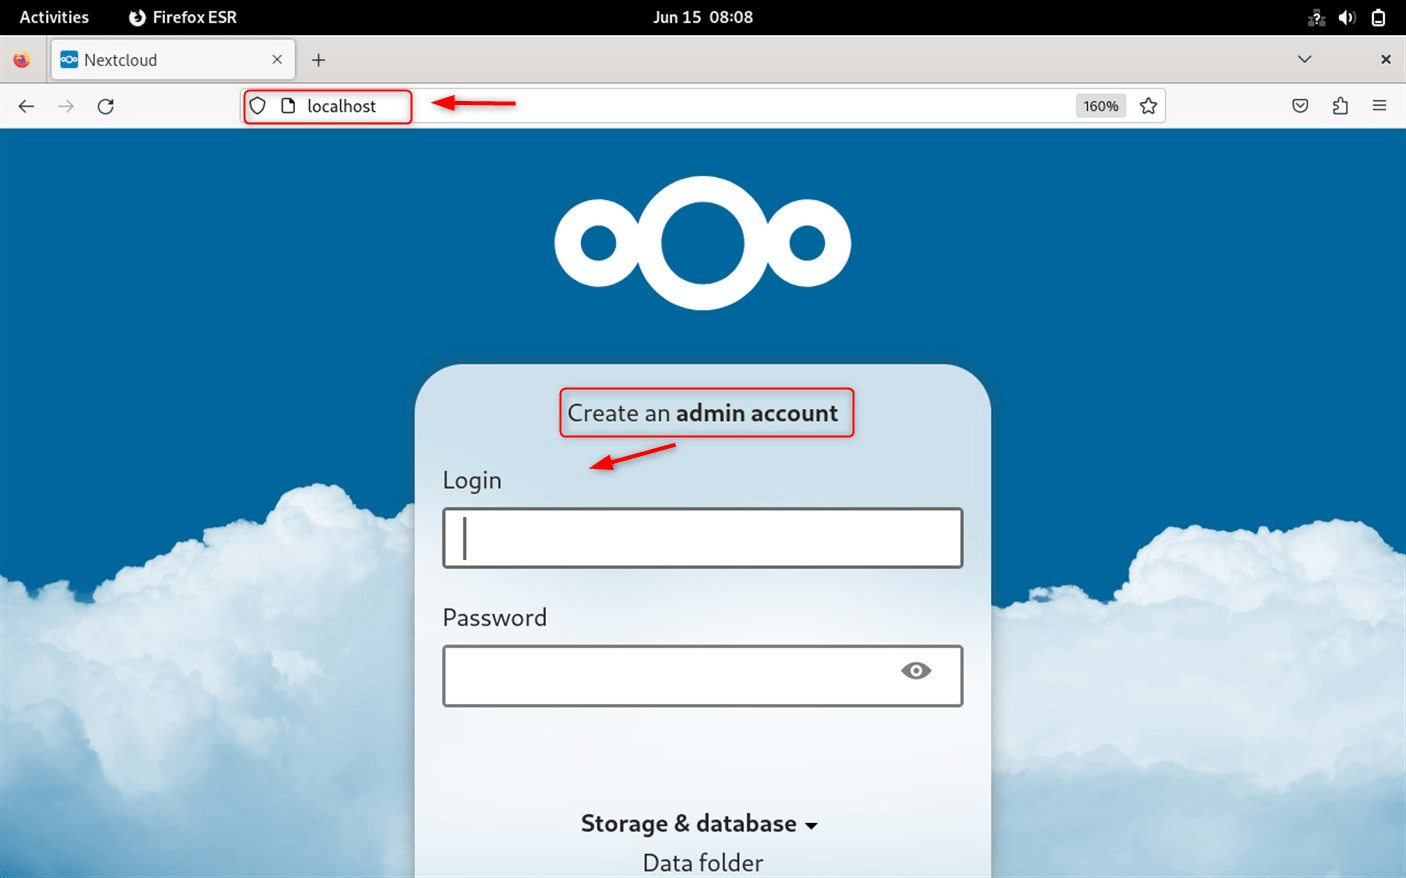Open the Firefox hamburger menu

click(x=1380, y=106)
